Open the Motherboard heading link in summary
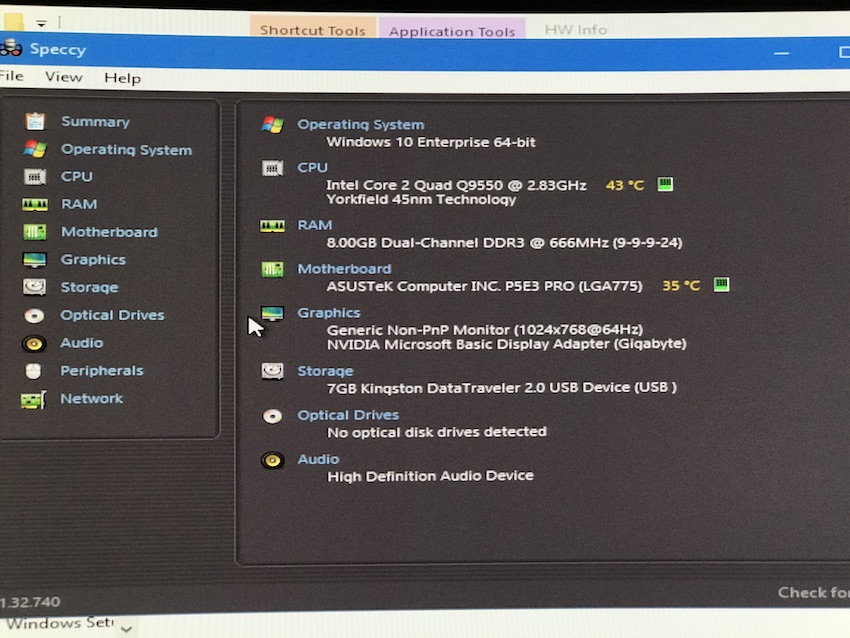This screenshot has width=850, height=638. (x=344, y=269)
